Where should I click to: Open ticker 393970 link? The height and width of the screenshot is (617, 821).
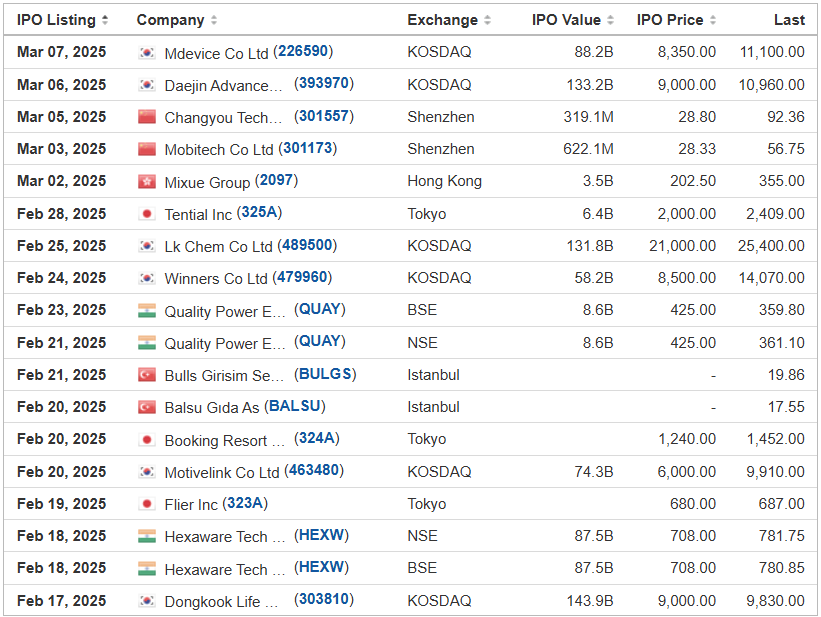(x=324, y=83)
